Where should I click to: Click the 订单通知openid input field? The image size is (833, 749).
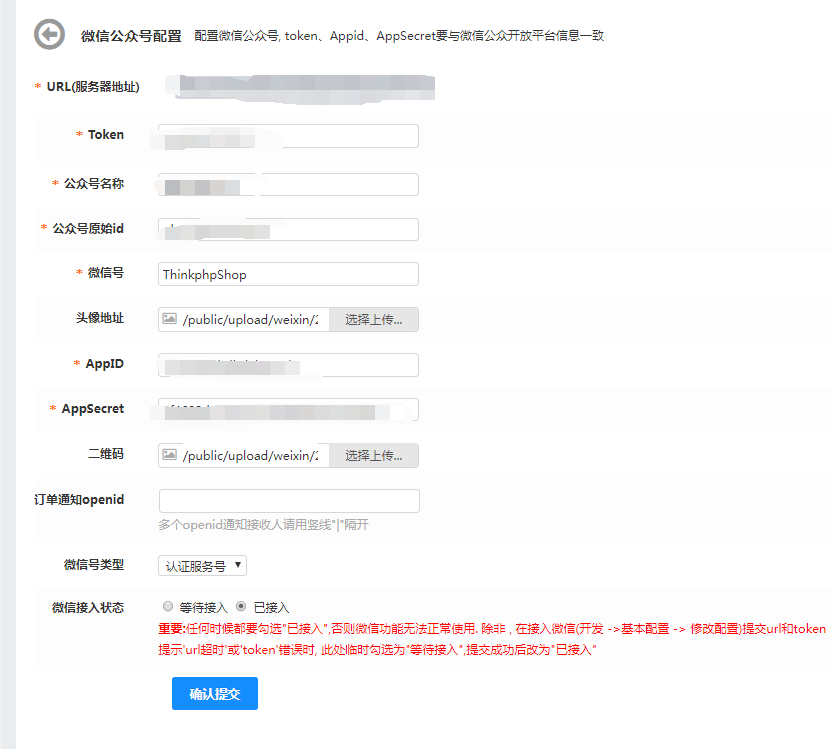point(288,501)
